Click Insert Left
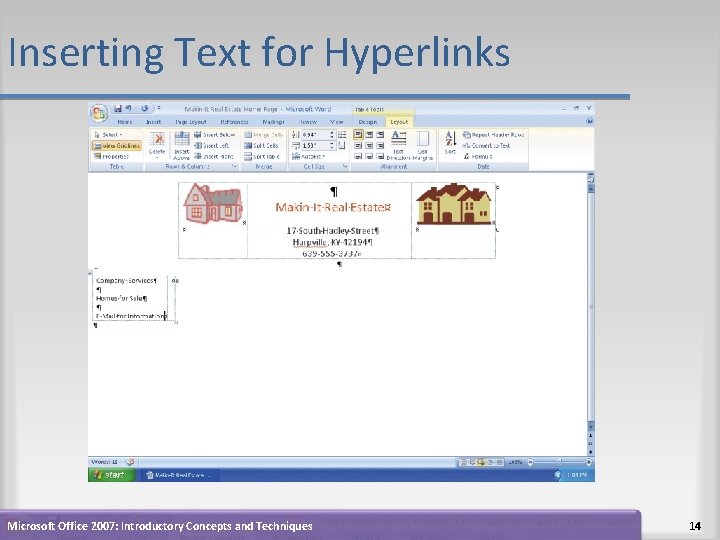The image size is (720, 540). click(x=212, y=146)
